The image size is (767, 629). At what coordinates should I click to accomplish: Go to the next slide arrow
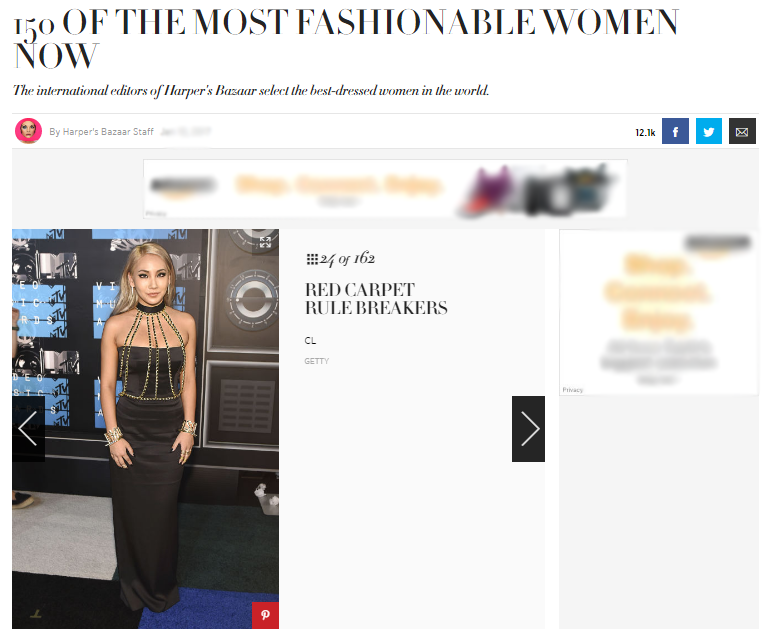point(528,429)
